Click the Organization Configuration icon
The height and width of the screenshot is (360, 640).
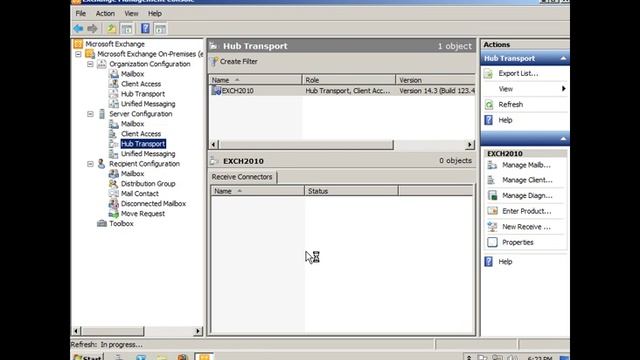point(102,64)
